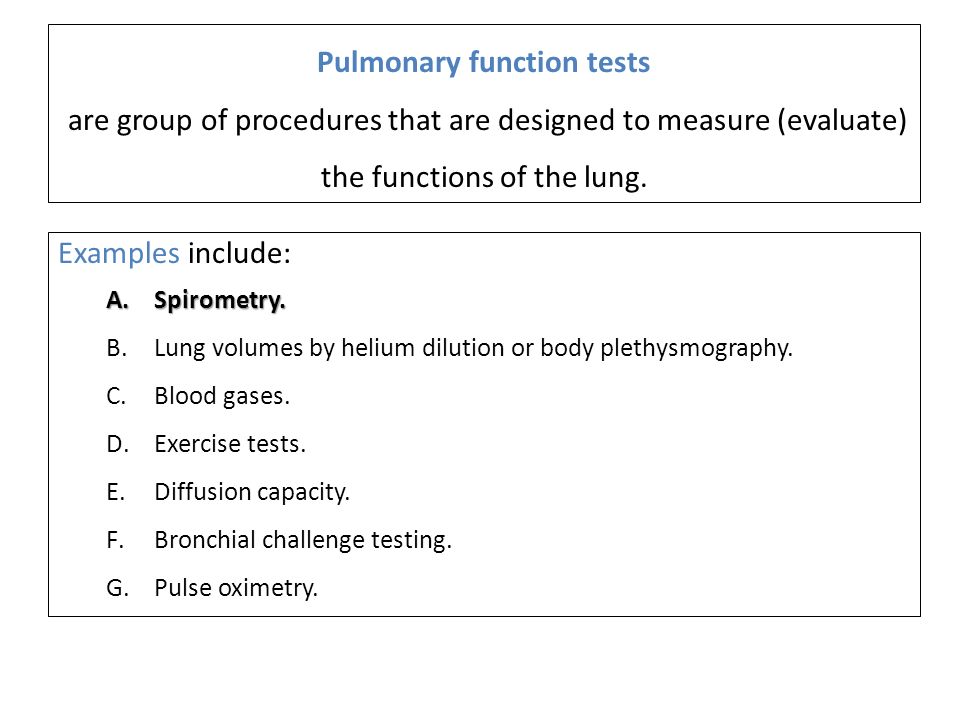Click the phrase functions of the lung
This screenshot has width=960, height=720.
(508, 178)
